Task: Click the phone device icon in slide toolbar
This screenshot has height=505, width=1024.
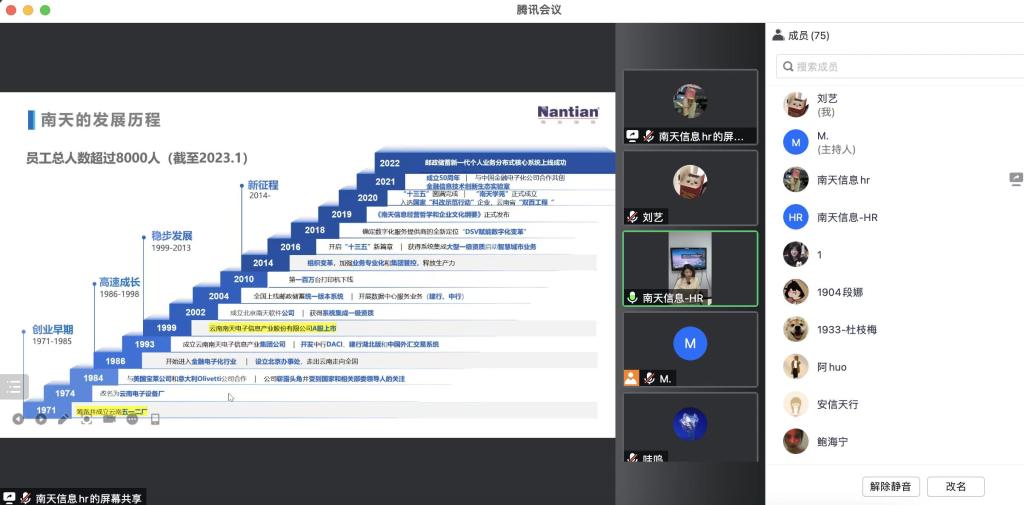Action: click(x=155, y=419)
